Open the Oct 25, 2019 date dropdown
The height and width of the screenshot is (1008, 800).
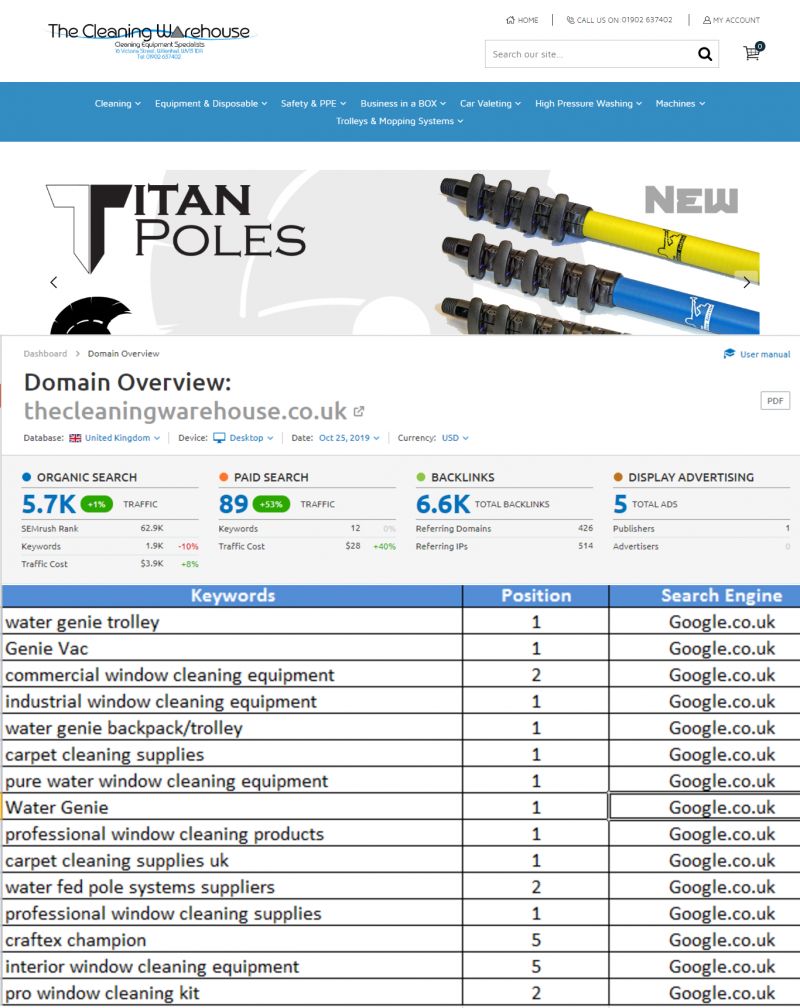349,438
